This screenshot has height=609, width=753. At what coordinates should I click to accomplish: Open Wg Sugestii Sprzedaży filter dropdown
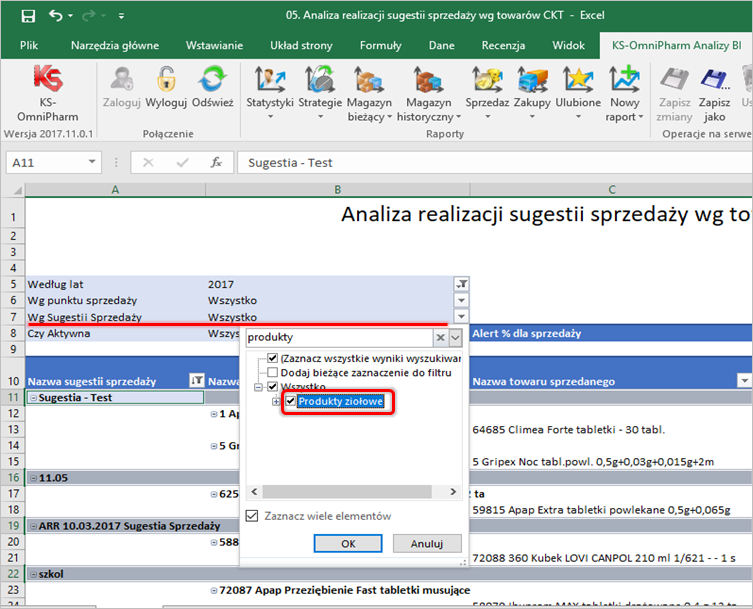pyautogui.click(x=461, y=317)
